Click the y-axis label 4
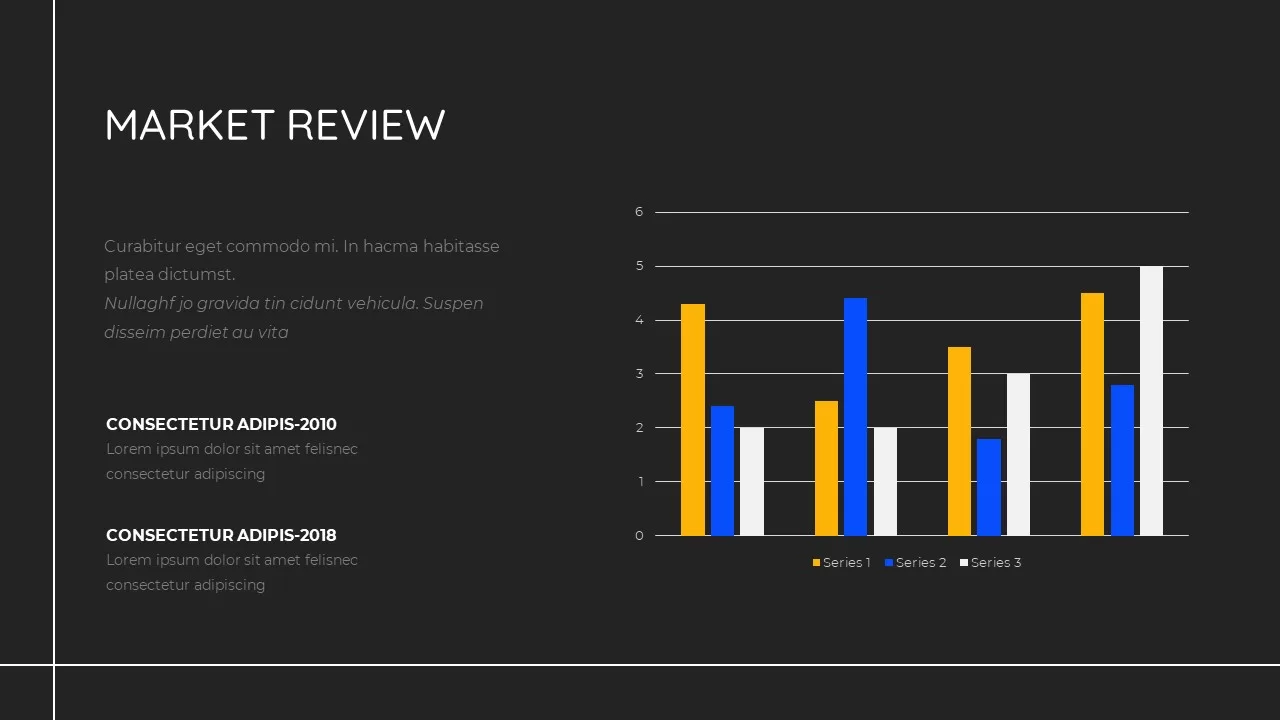The height and width of the screenshot is (720, 1280). pos(639,320)
